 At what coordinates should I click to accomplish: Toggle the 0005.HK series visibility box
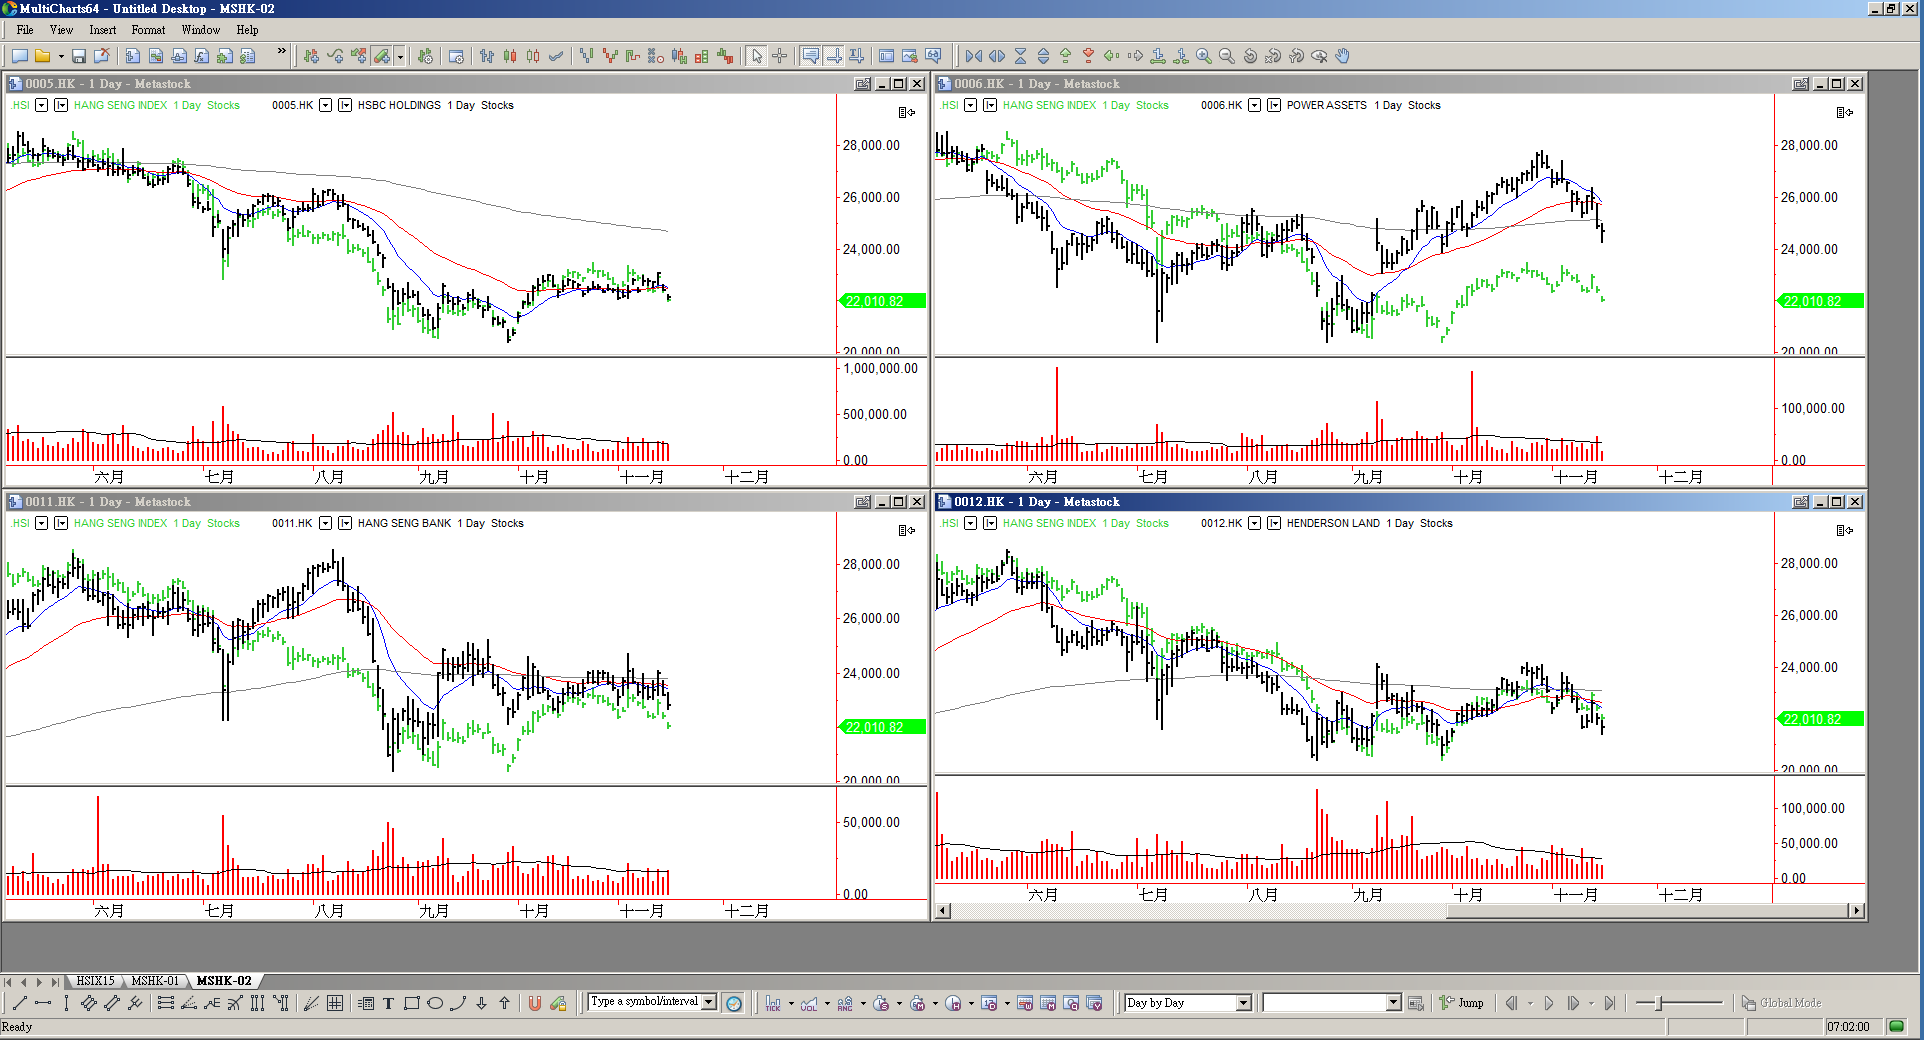345,105
